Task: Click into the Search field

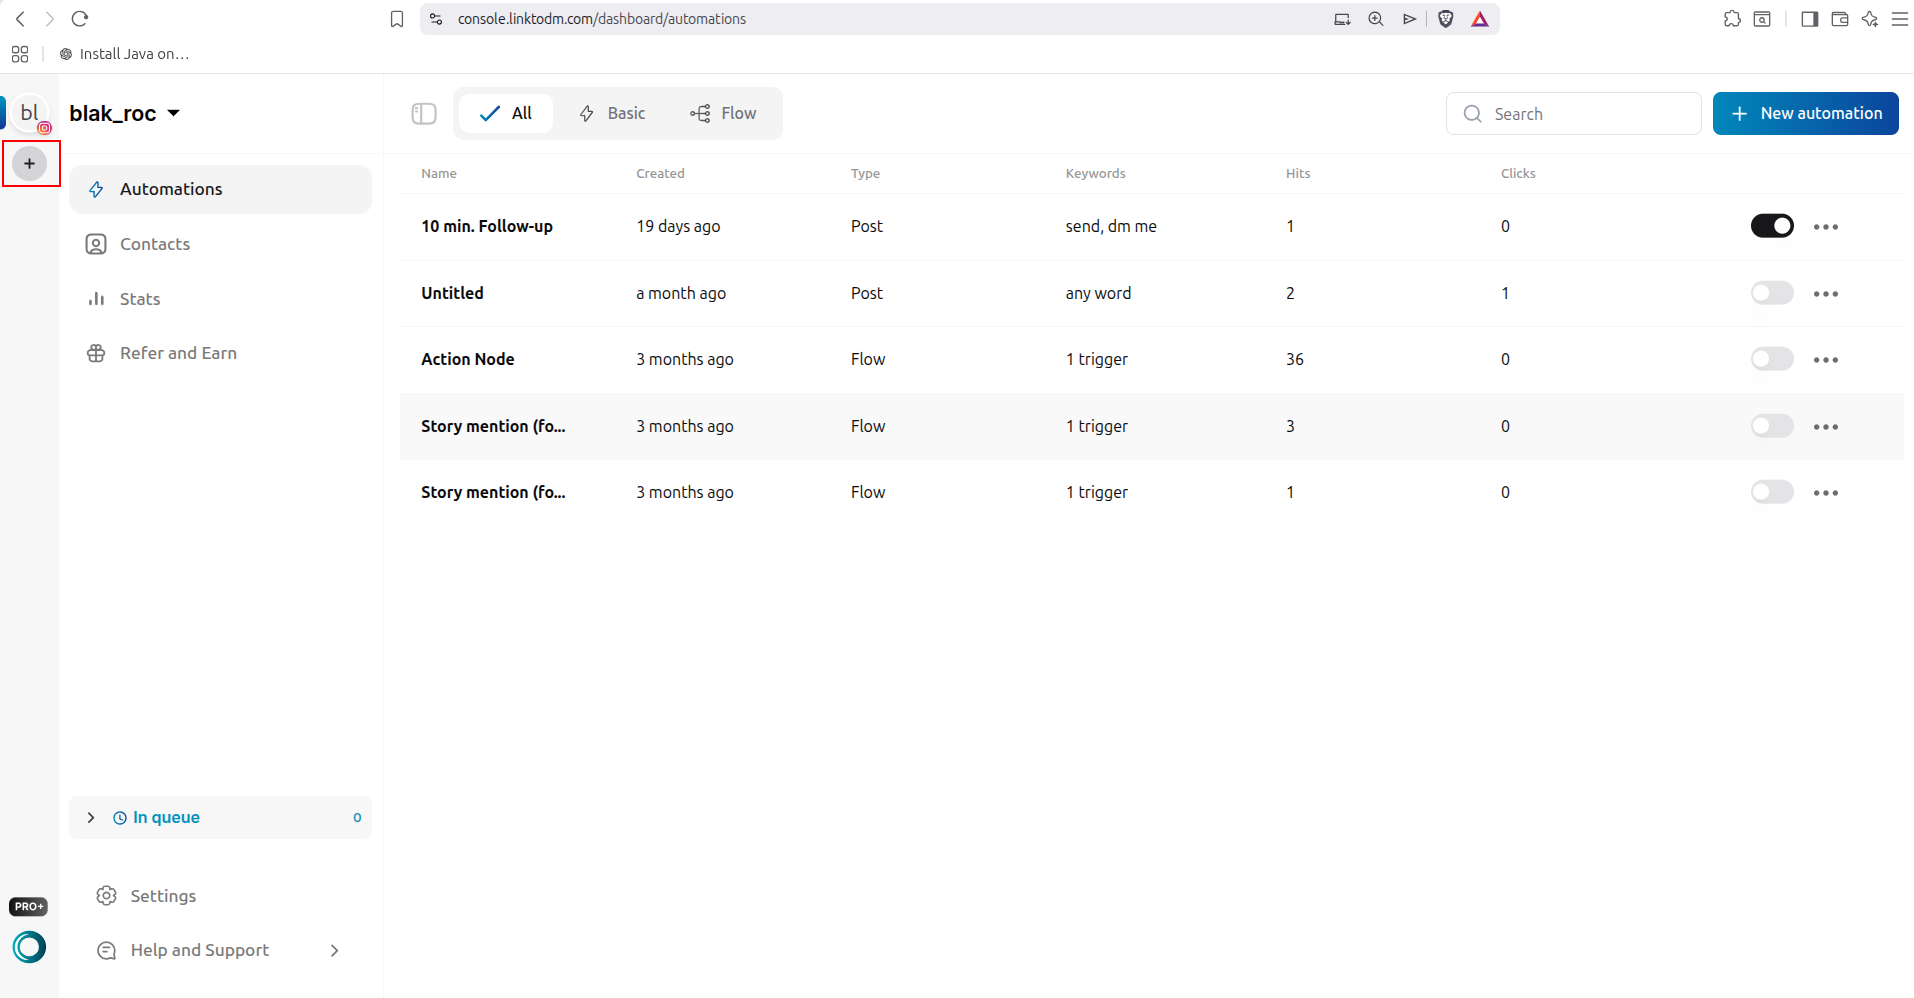Action: click(1573, 114)
